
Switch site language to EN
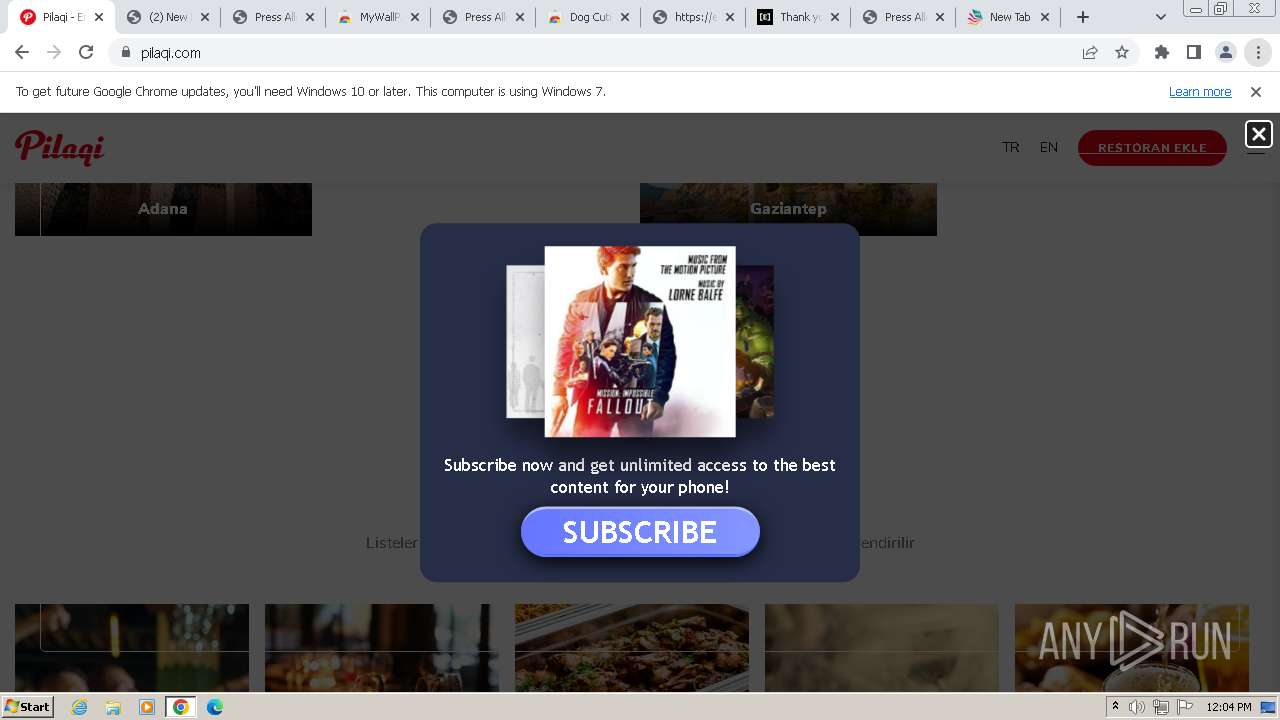click(x=1048, y=147)
